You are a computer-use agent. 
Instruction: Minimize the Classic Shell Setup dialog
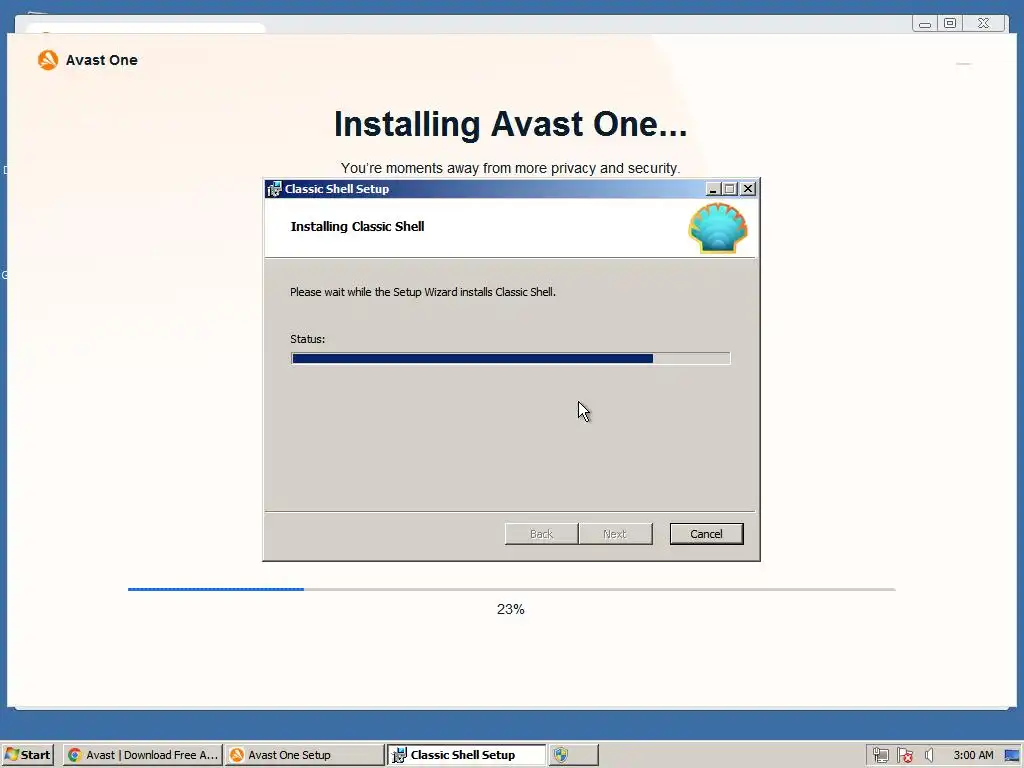[x=713, y=189]
